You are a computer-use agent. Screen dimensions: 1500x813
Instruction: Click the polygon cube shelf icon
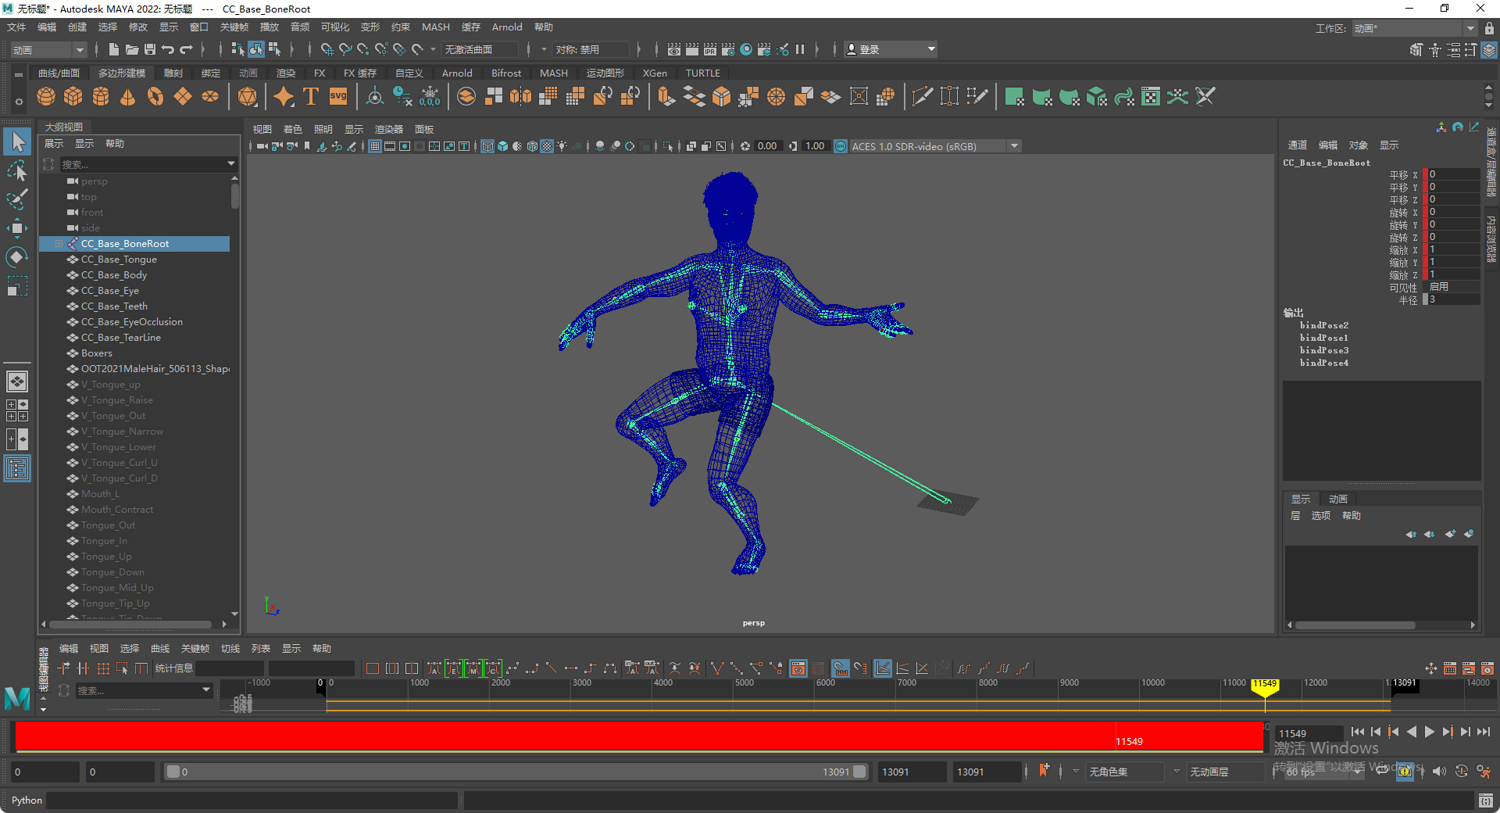[73, 97]
